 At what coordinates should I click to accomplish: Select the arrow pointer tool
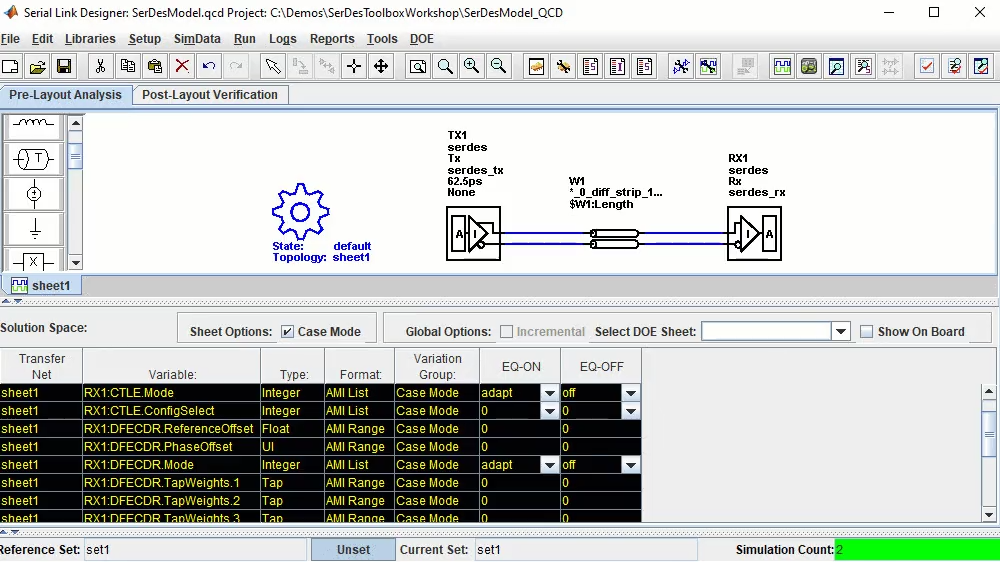(273, 66)
